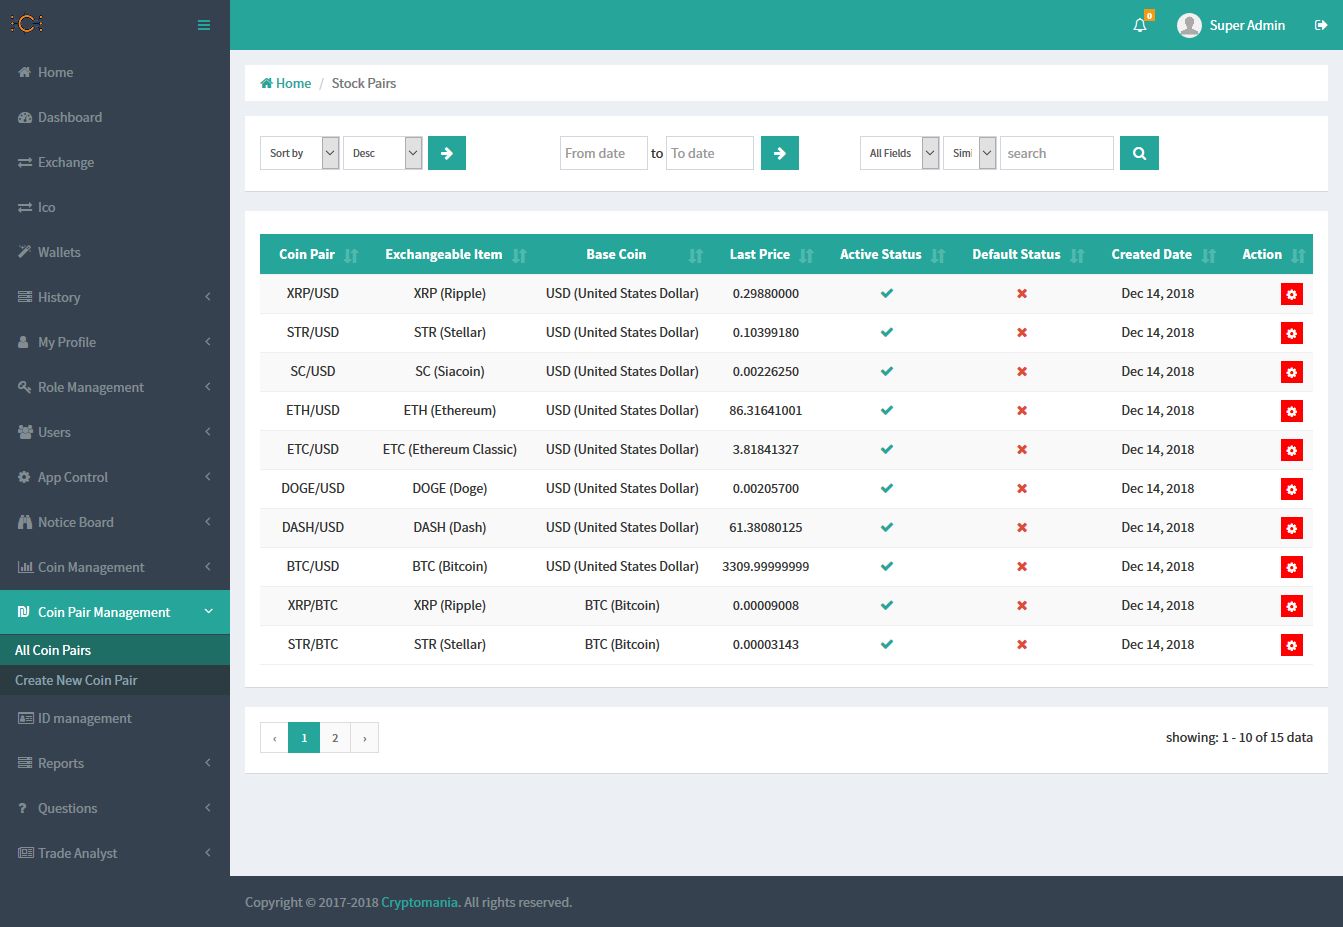The image size is (1343, 927).
Task: Click the search magnifier button
Action: tap(1139, 153)
